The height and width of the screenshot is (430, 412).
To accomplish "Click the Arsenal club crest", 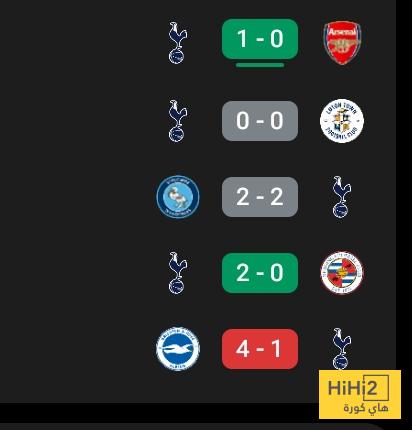I will tap(342, 43).
